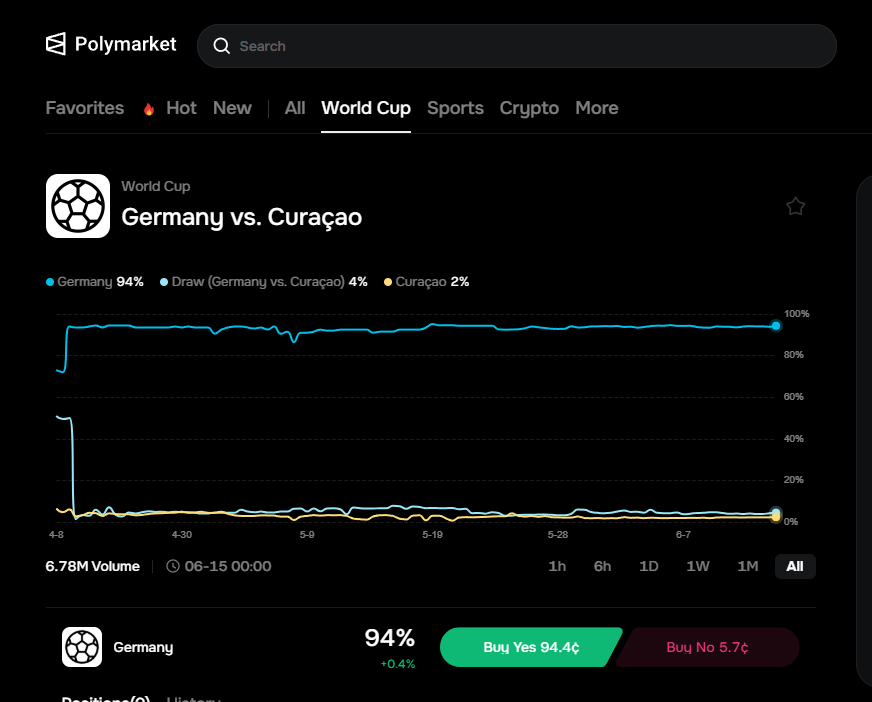This screenshot has width=872, height=702.
Task: Click the 20% axis label
Action: [x=794, y=479]
